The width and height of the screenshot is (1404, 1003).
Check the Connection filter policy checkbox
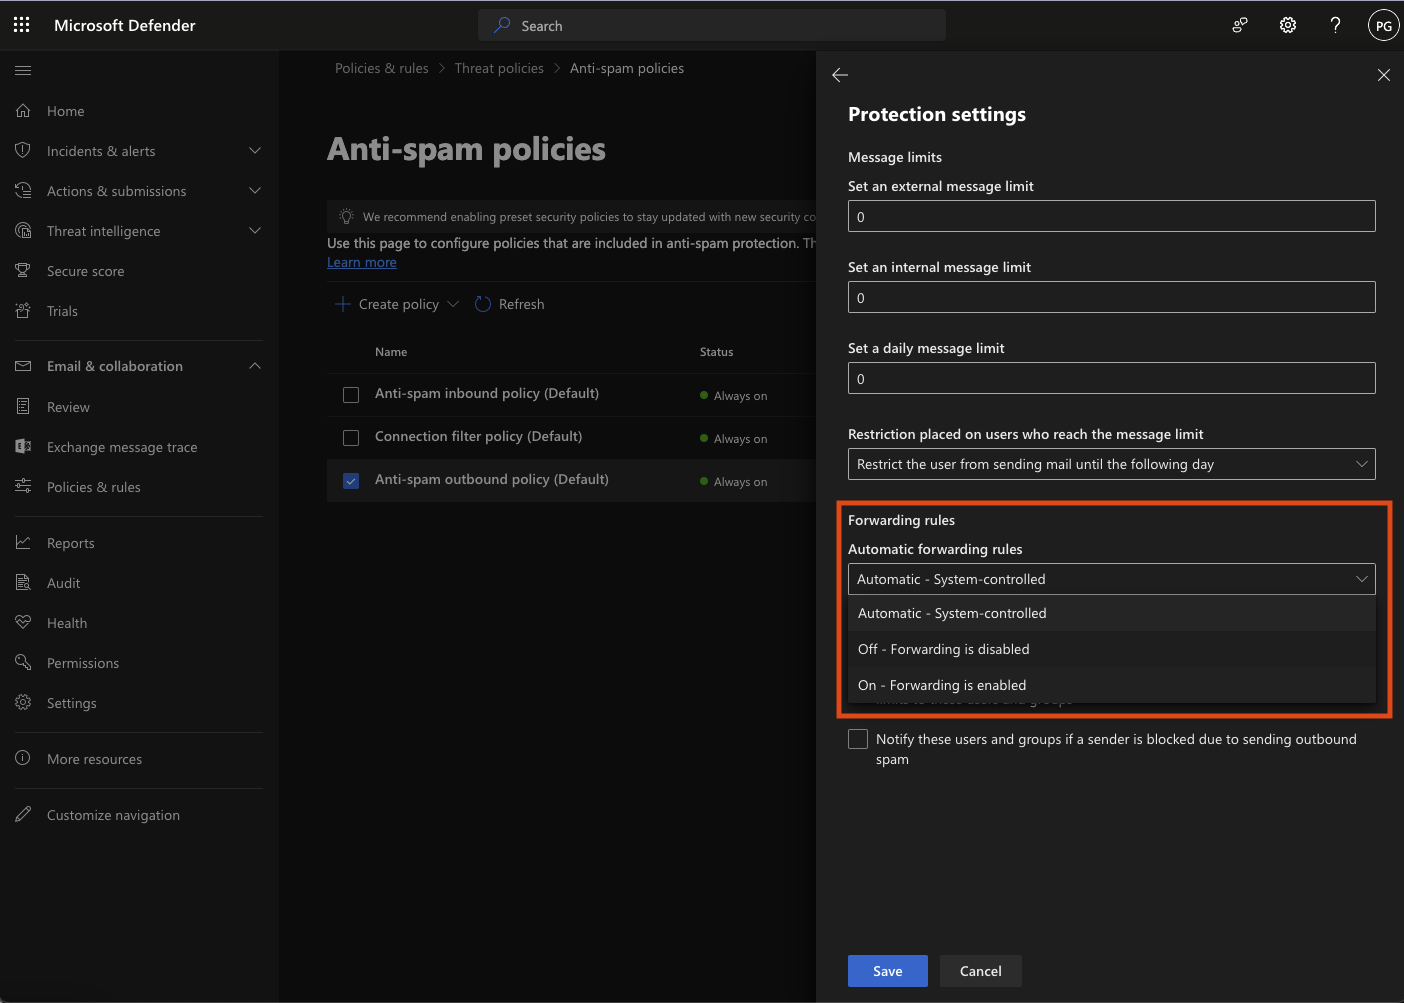coord(351,438)
